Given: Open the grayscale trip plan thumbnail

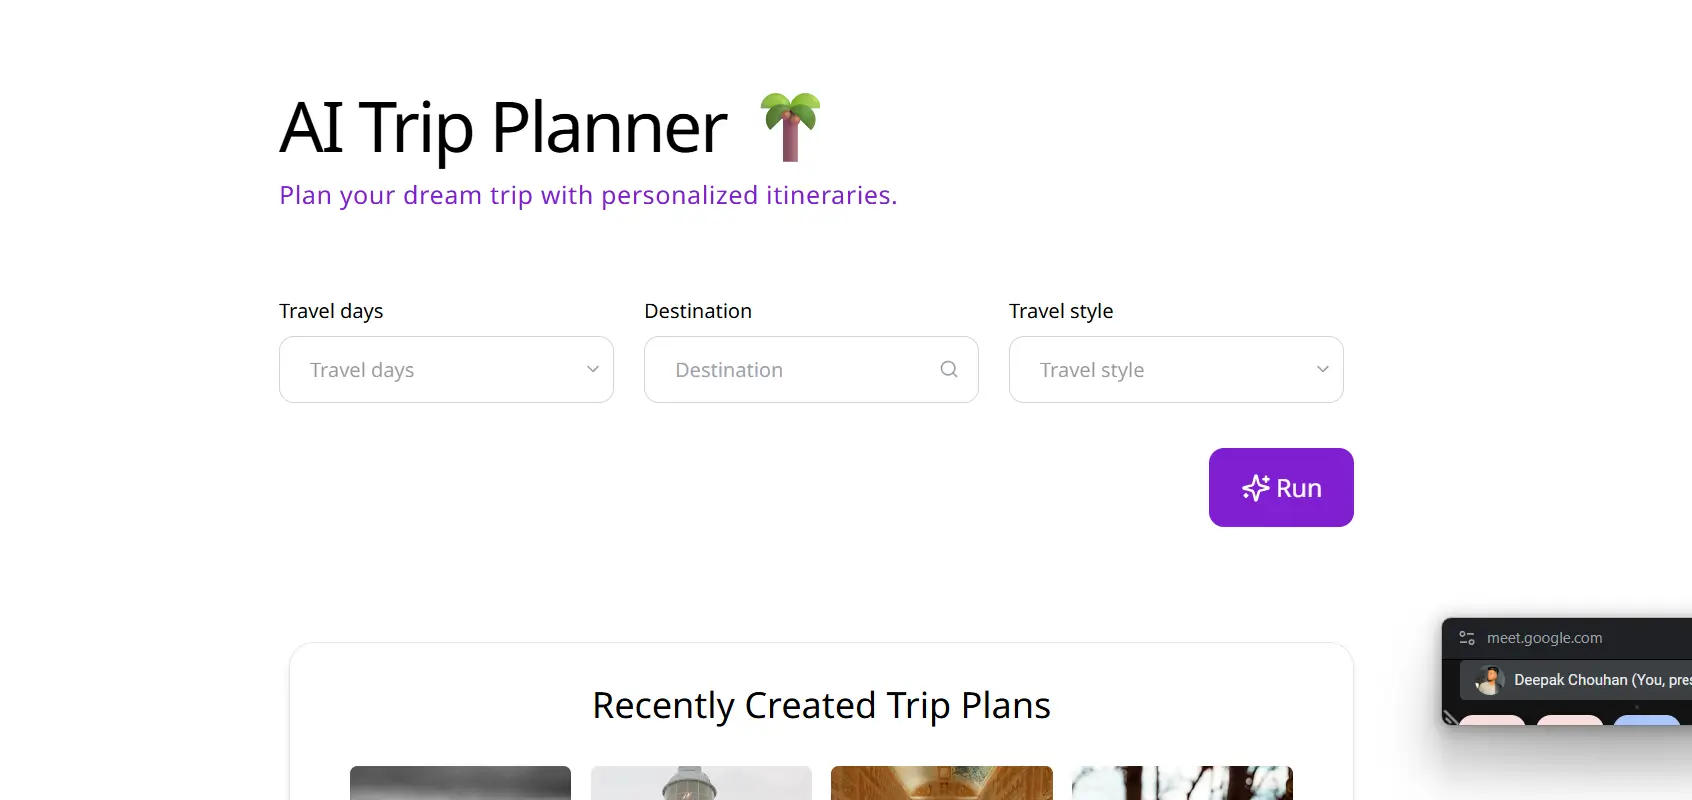Looking at the screenshot, I should click(459, 783).
